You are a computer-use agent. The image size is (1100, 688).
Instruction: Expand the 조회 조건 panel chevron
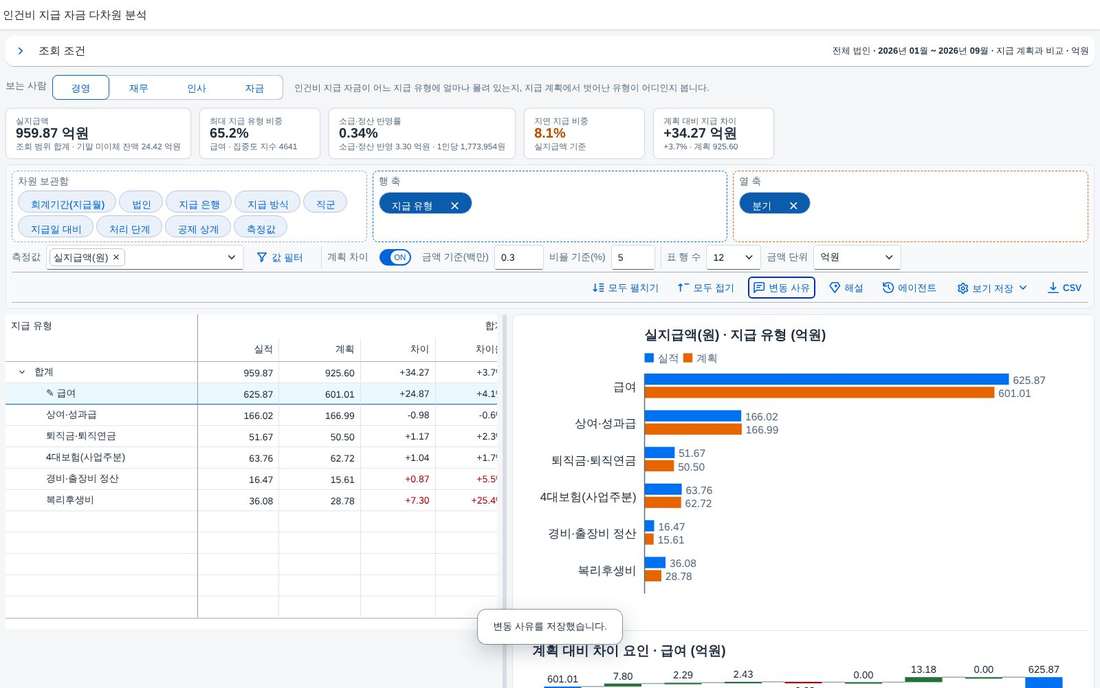pyautogui.click(x=20, y=50)
